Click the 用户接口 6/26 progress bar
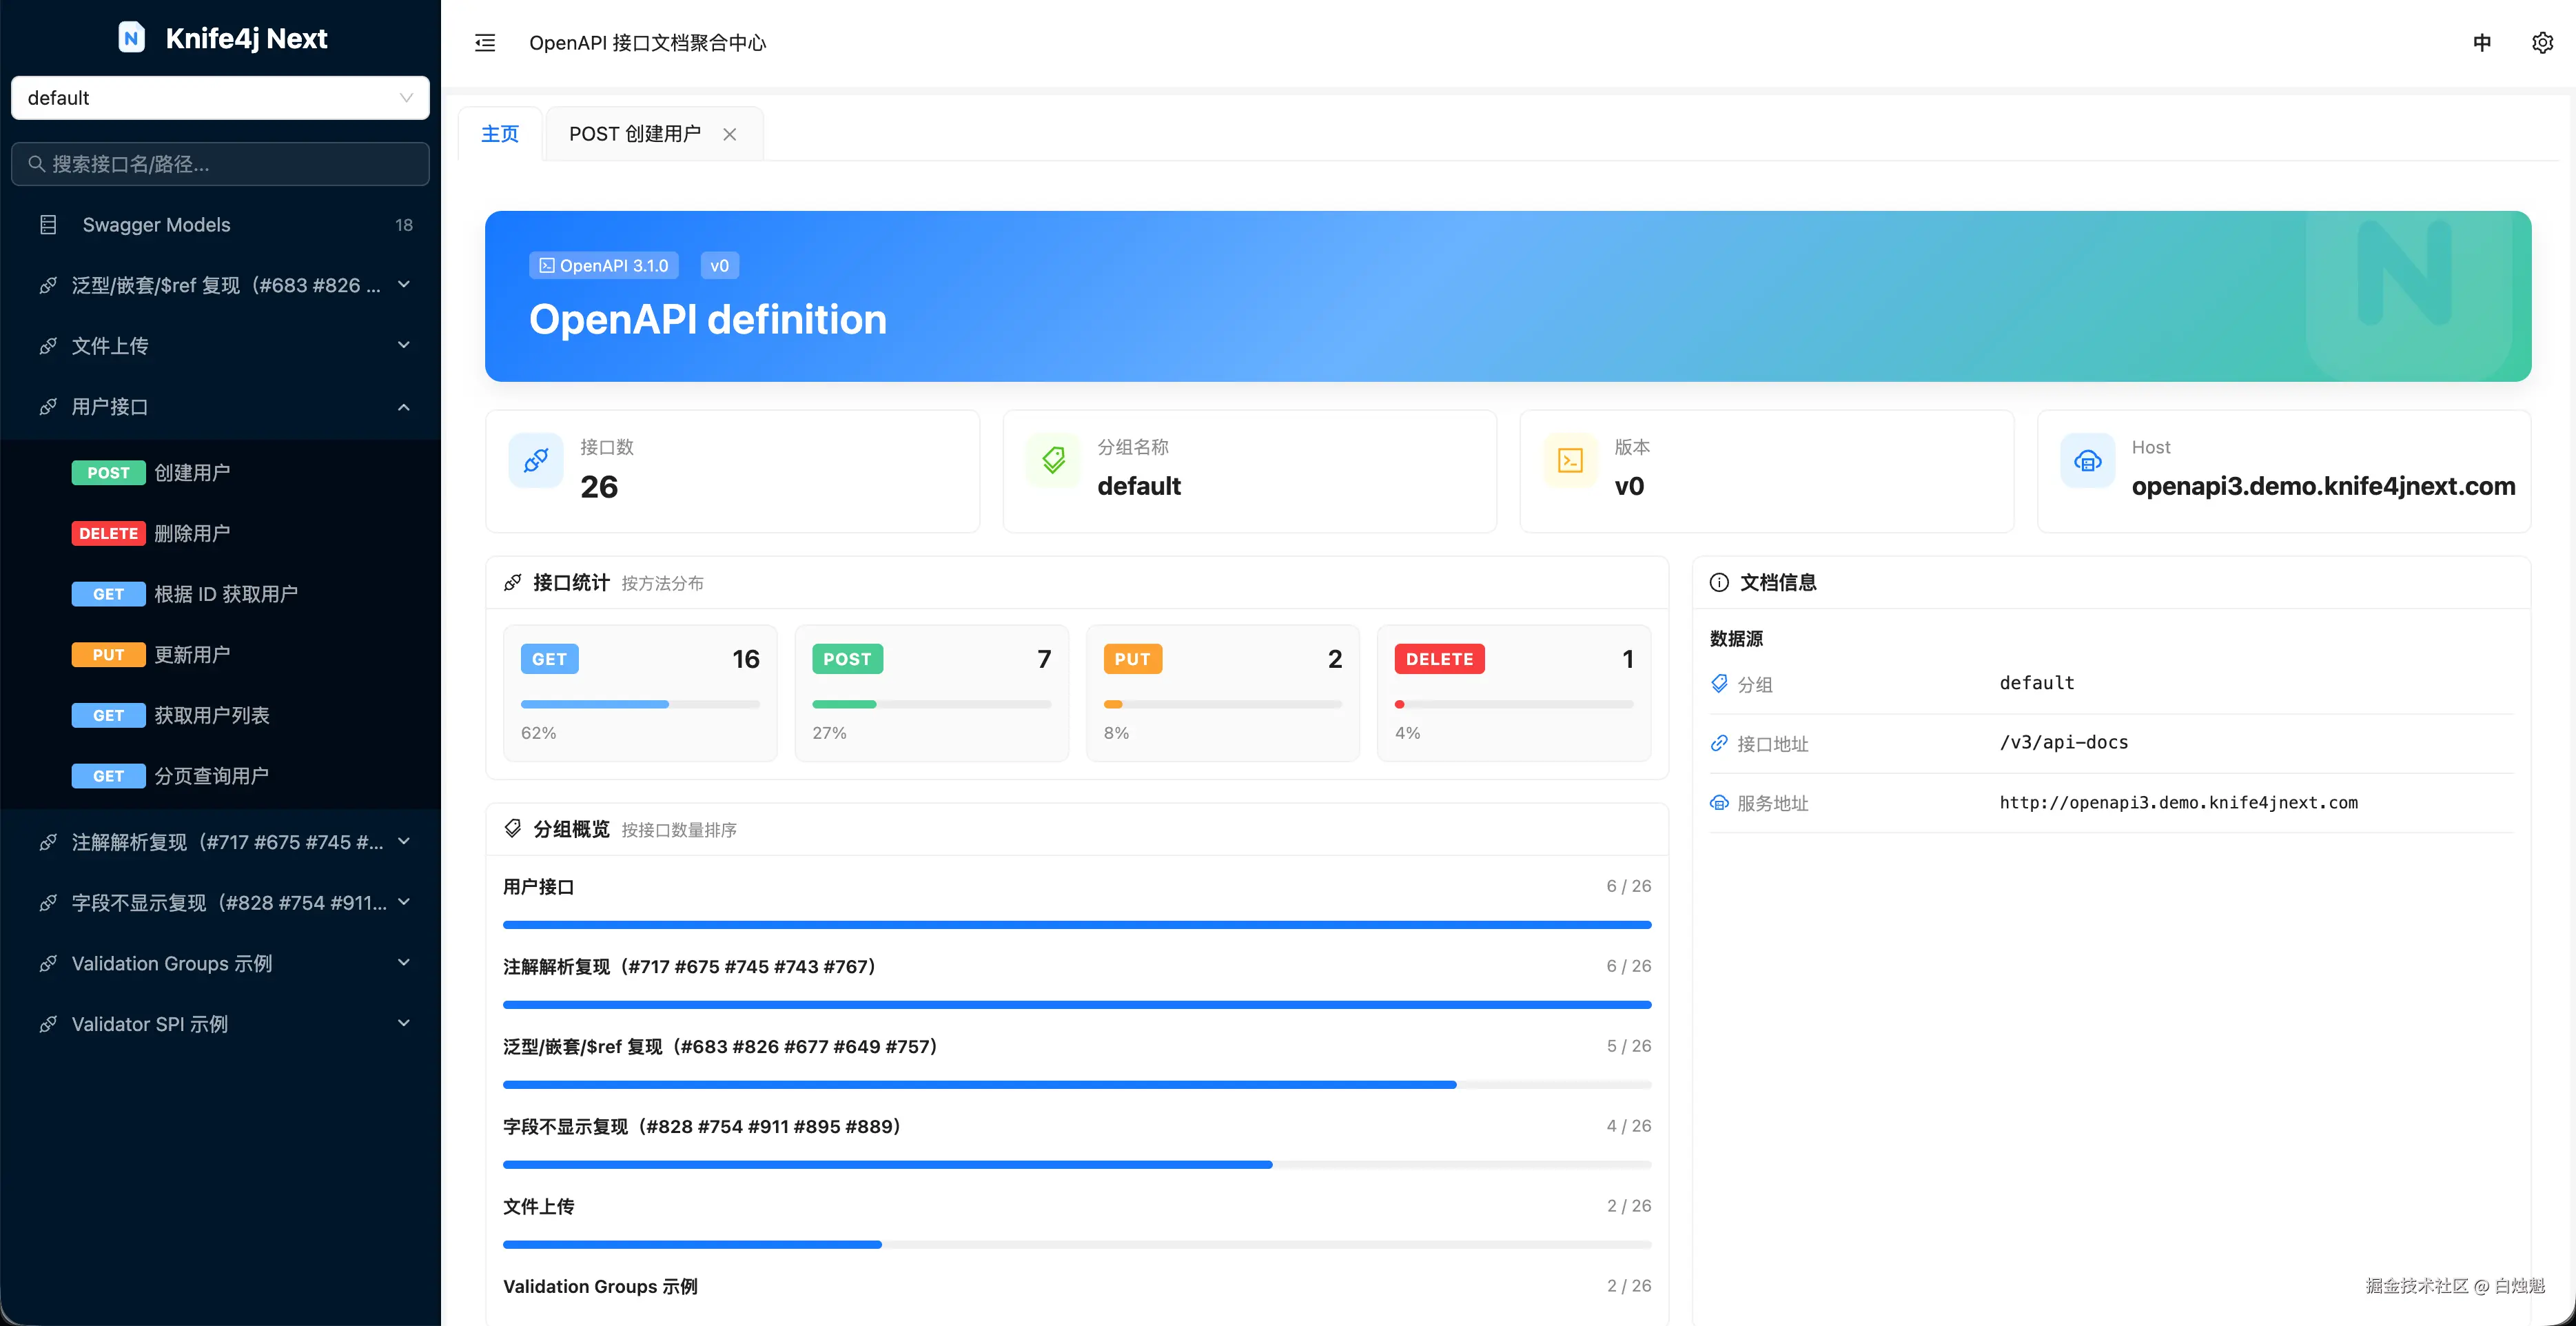This screenshot has height=1326, width=2576. click(1077, 925)
